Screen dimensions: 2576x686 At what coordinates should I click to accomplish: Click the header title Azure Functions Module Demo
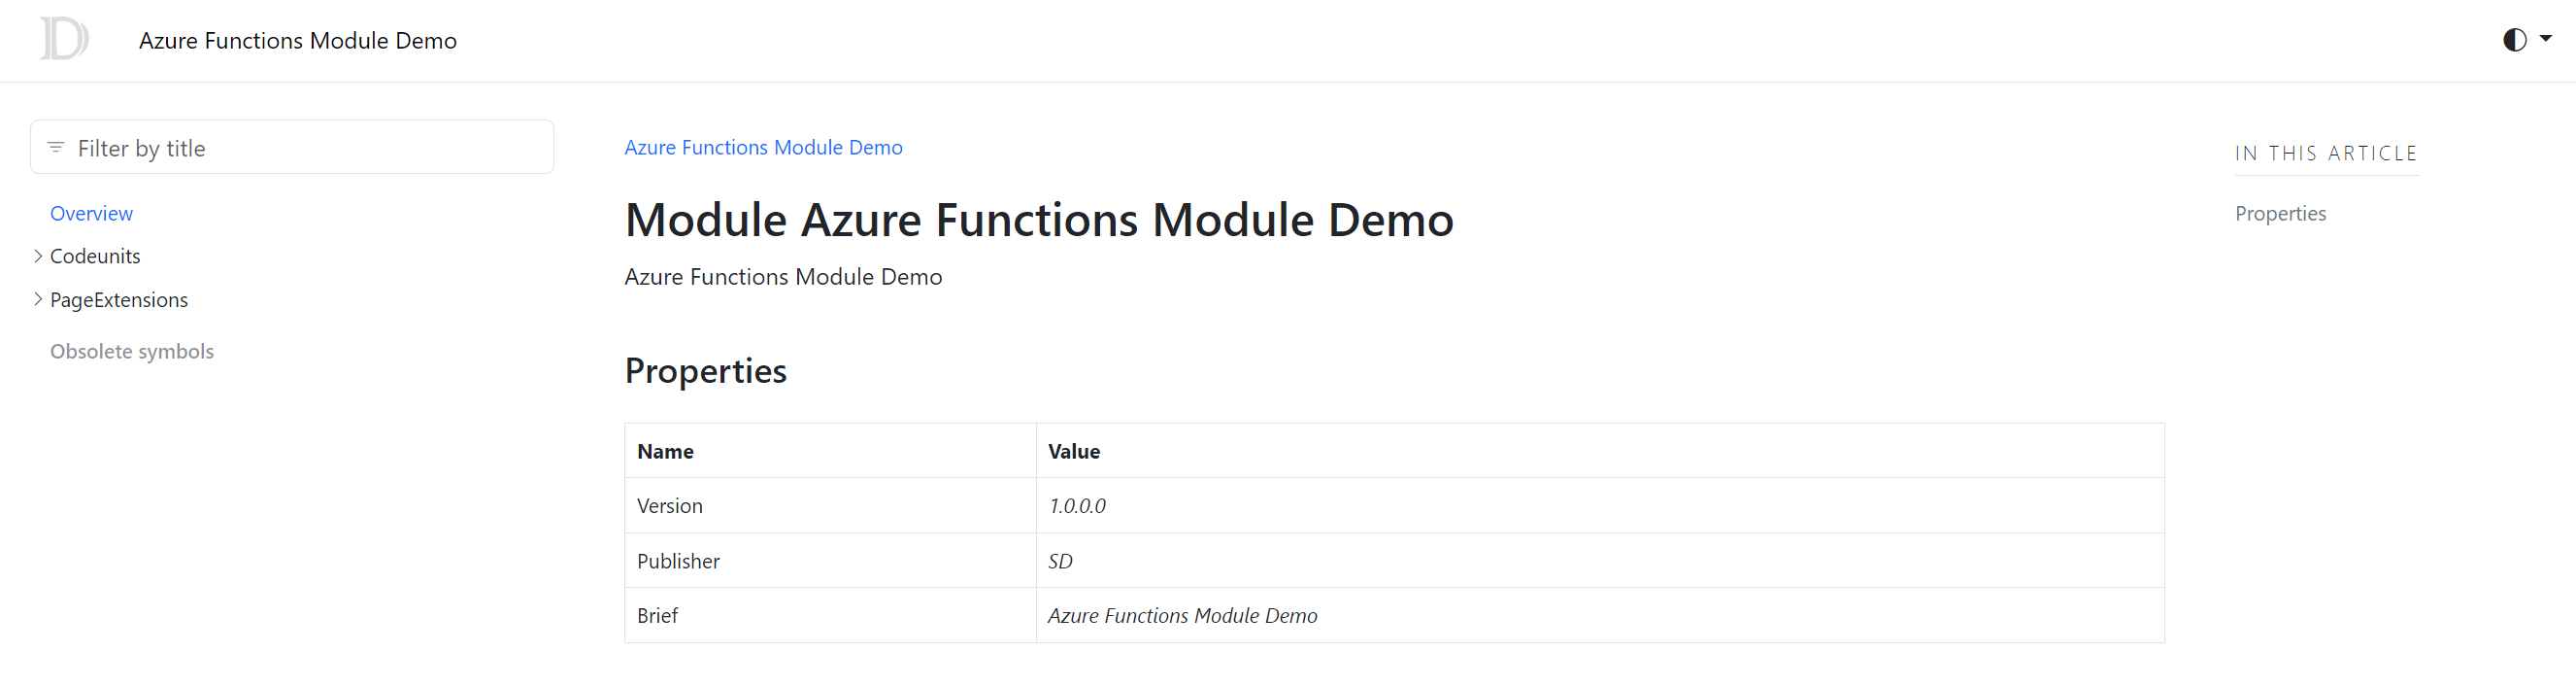tap(298, 41)
